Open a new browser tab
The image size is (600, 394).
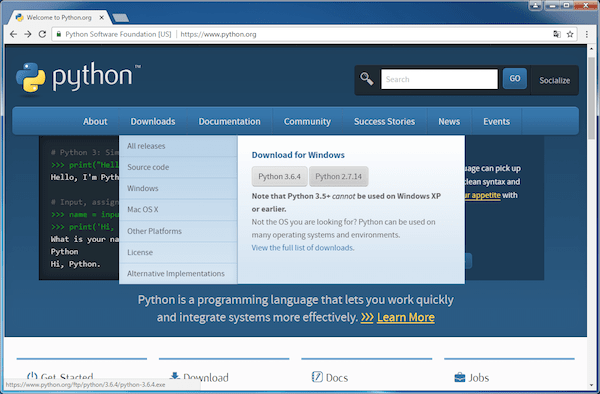[121, 18]
